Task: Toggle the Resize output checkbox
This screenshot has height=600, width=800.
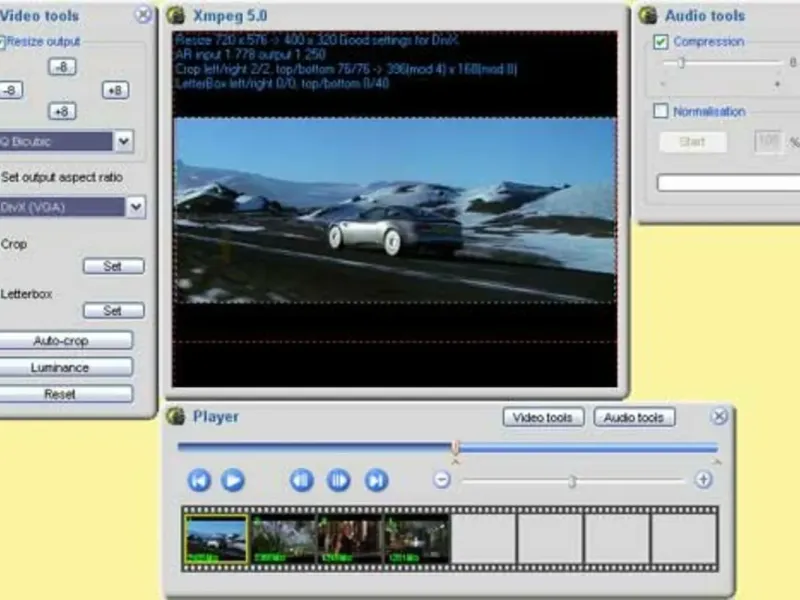Action: click(2, 42)
